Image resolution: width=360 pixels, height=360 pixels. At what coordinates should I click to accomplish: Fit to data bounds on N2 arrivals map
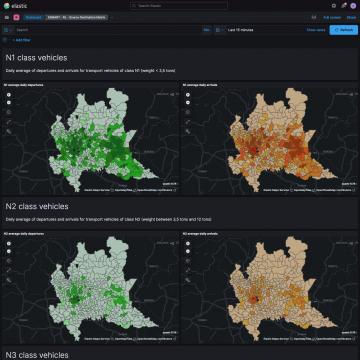click(x=188, y=261)
